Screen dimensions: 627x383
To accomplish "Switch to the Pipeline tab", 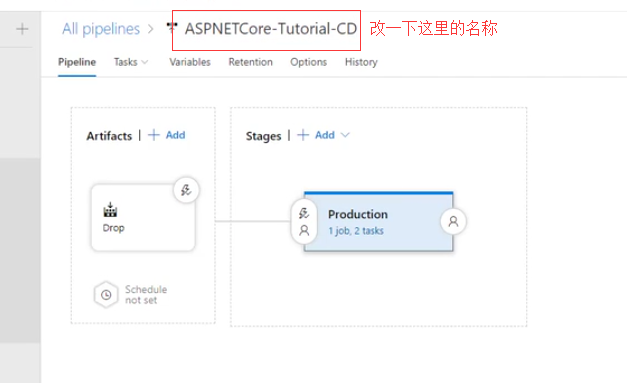I will coord(77,62).
